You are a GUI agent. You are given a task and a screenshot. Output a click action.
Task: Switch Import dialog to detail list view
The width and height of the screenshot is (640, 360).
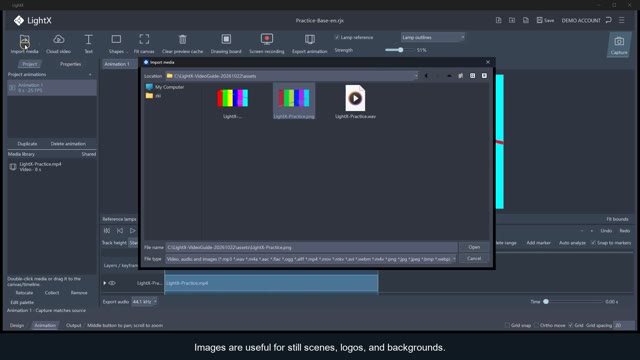point(484,76)
